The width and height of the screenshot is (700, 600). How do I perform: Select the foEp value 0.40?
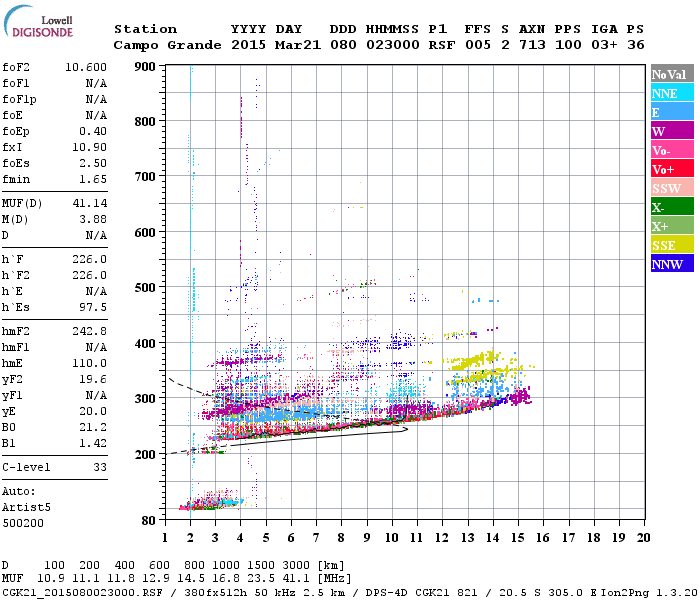(93, 131)
